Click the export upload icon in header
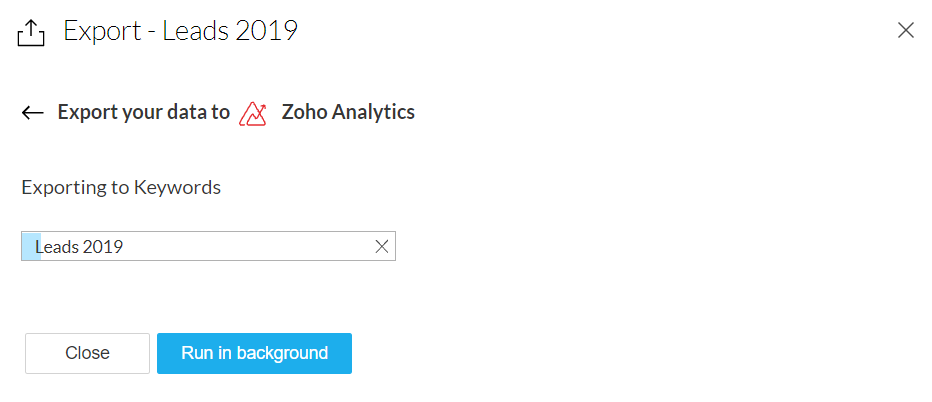Viewport: 932px width, 402px height. pyautogui.click(x=32, y=33)
